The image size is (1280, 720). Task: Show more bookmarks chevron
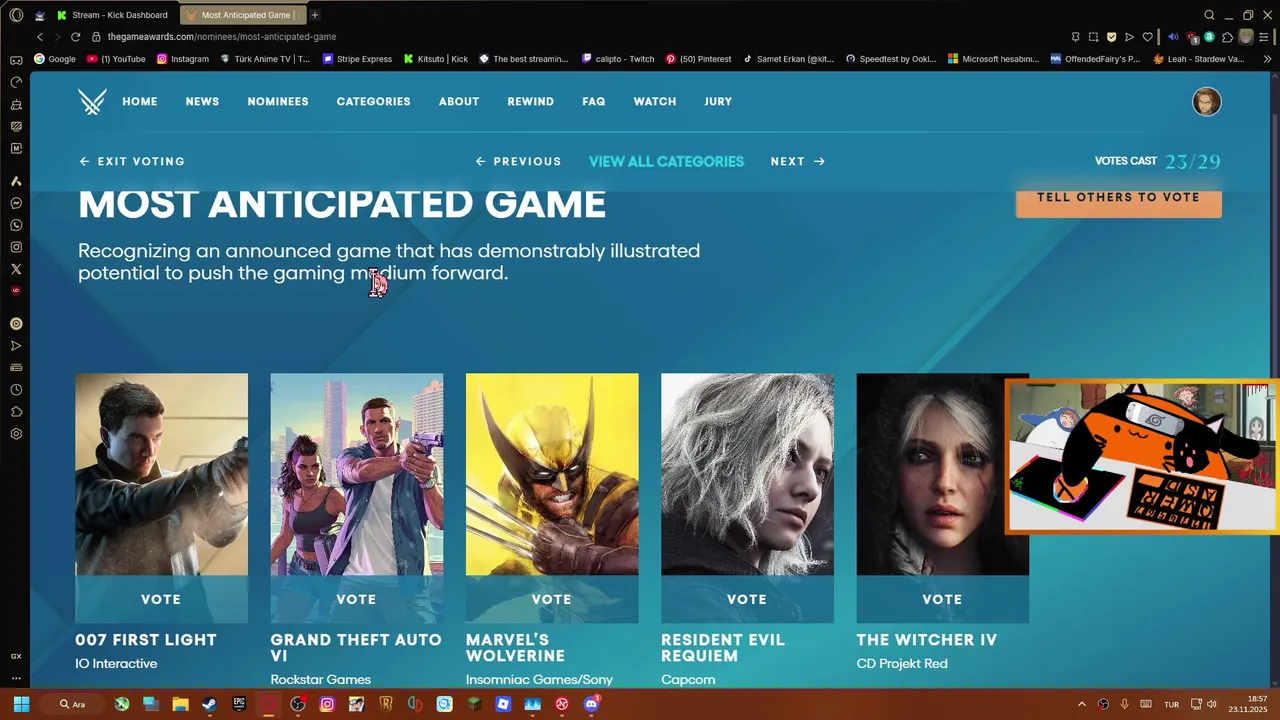coord(1268,59)
